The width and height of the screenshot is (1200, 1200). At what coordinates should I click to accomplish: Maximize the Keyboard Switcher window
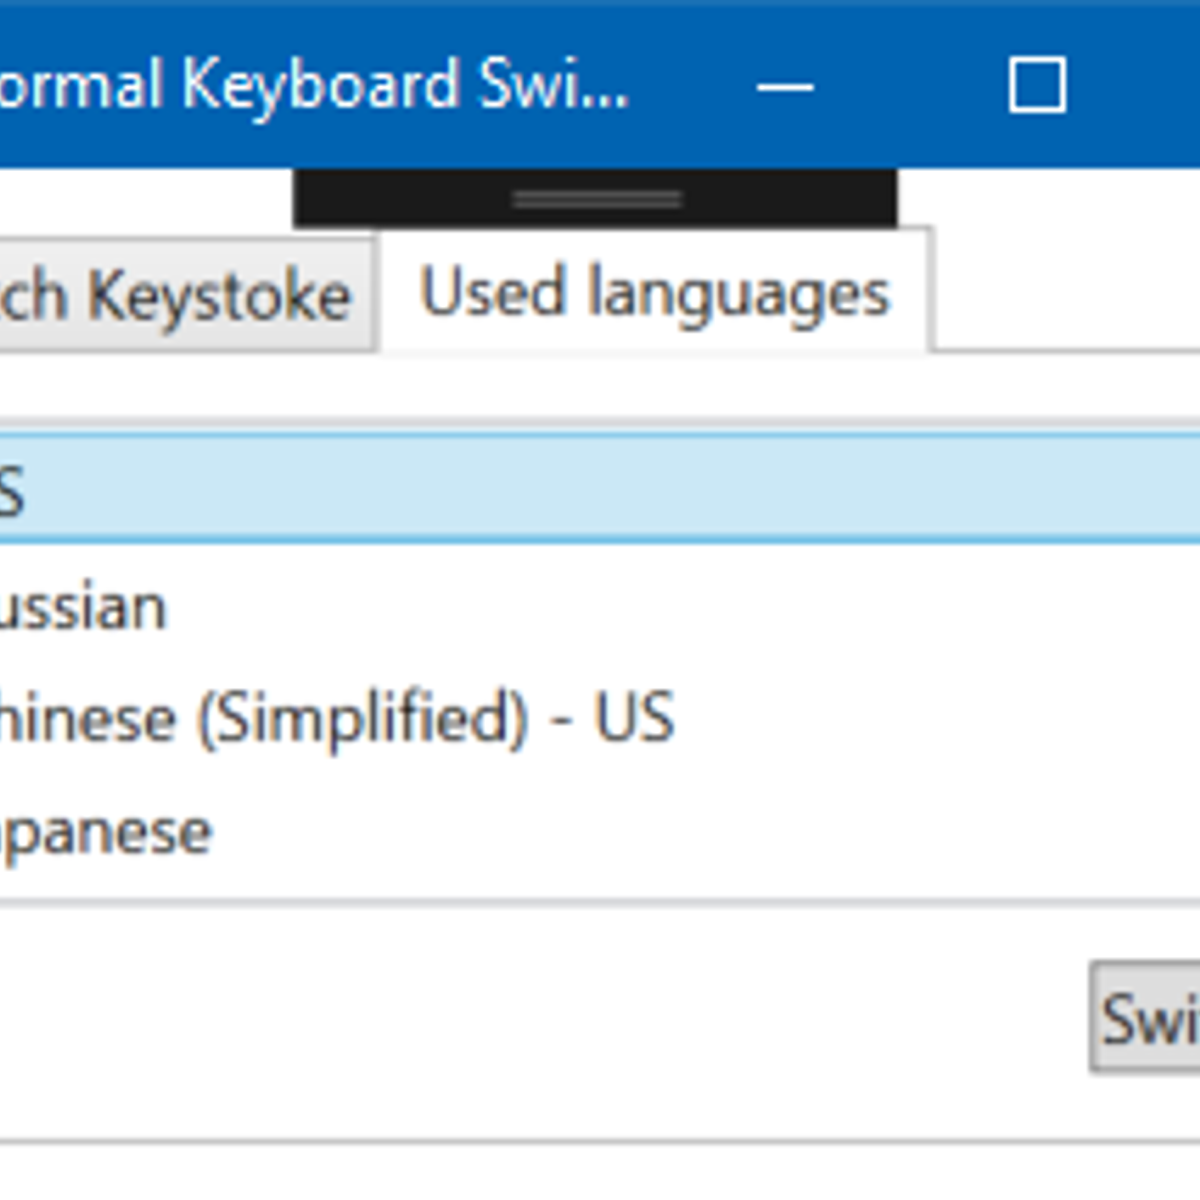click(x=1037, y=86)
